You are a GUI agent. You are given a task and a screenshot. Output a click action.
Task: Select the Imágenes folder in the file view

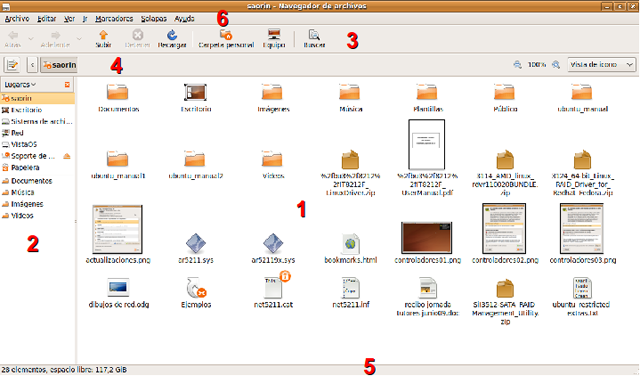pos(272,92)
